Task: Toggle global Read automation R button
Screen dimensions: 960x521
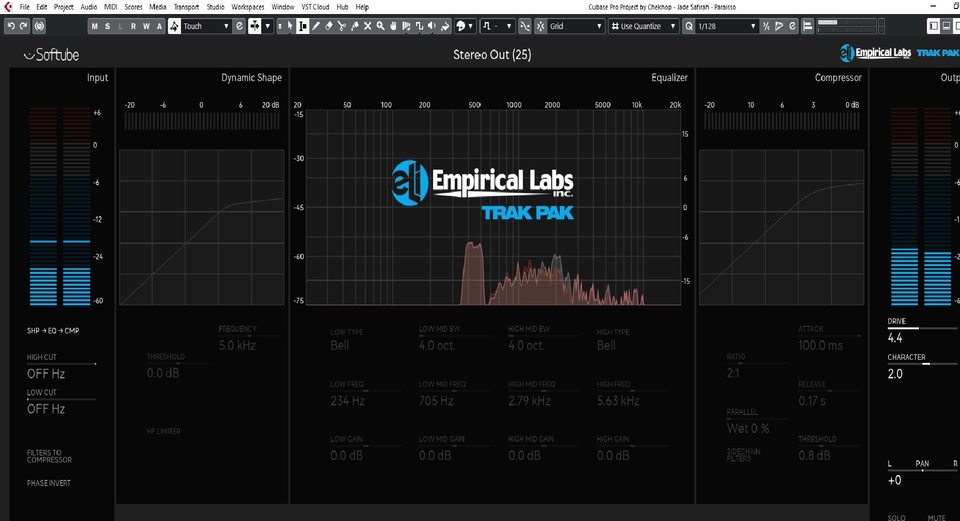Action: click(x=133, y=26)
